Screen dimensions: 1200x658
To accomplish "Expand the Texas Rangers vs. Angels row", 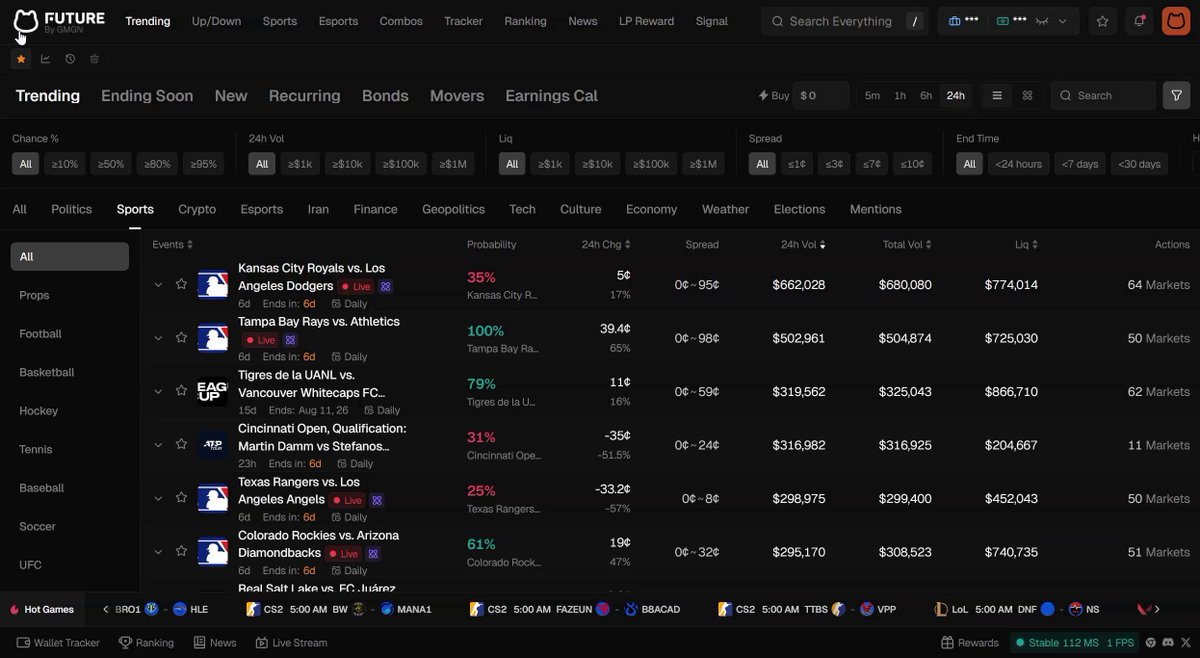I will coord(158,498).
